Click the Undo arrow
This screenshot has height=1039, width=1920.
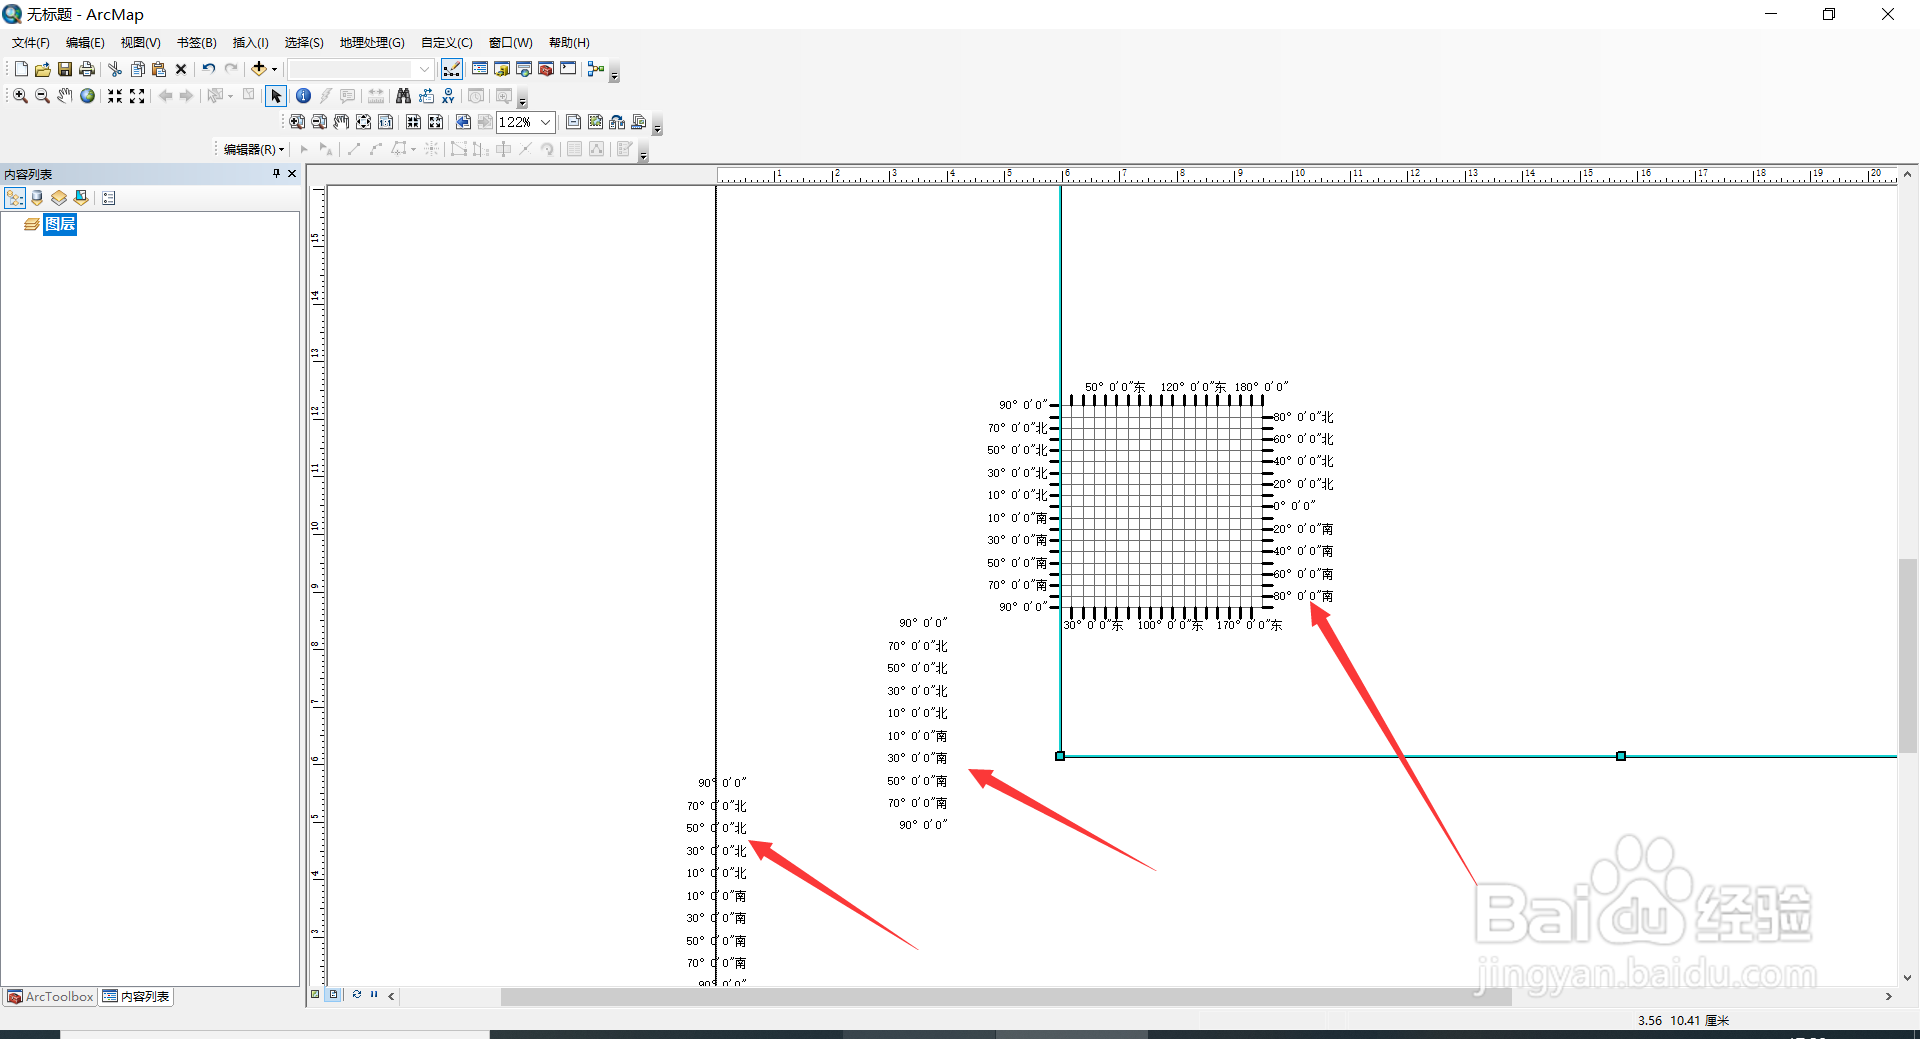coord(209,69)
